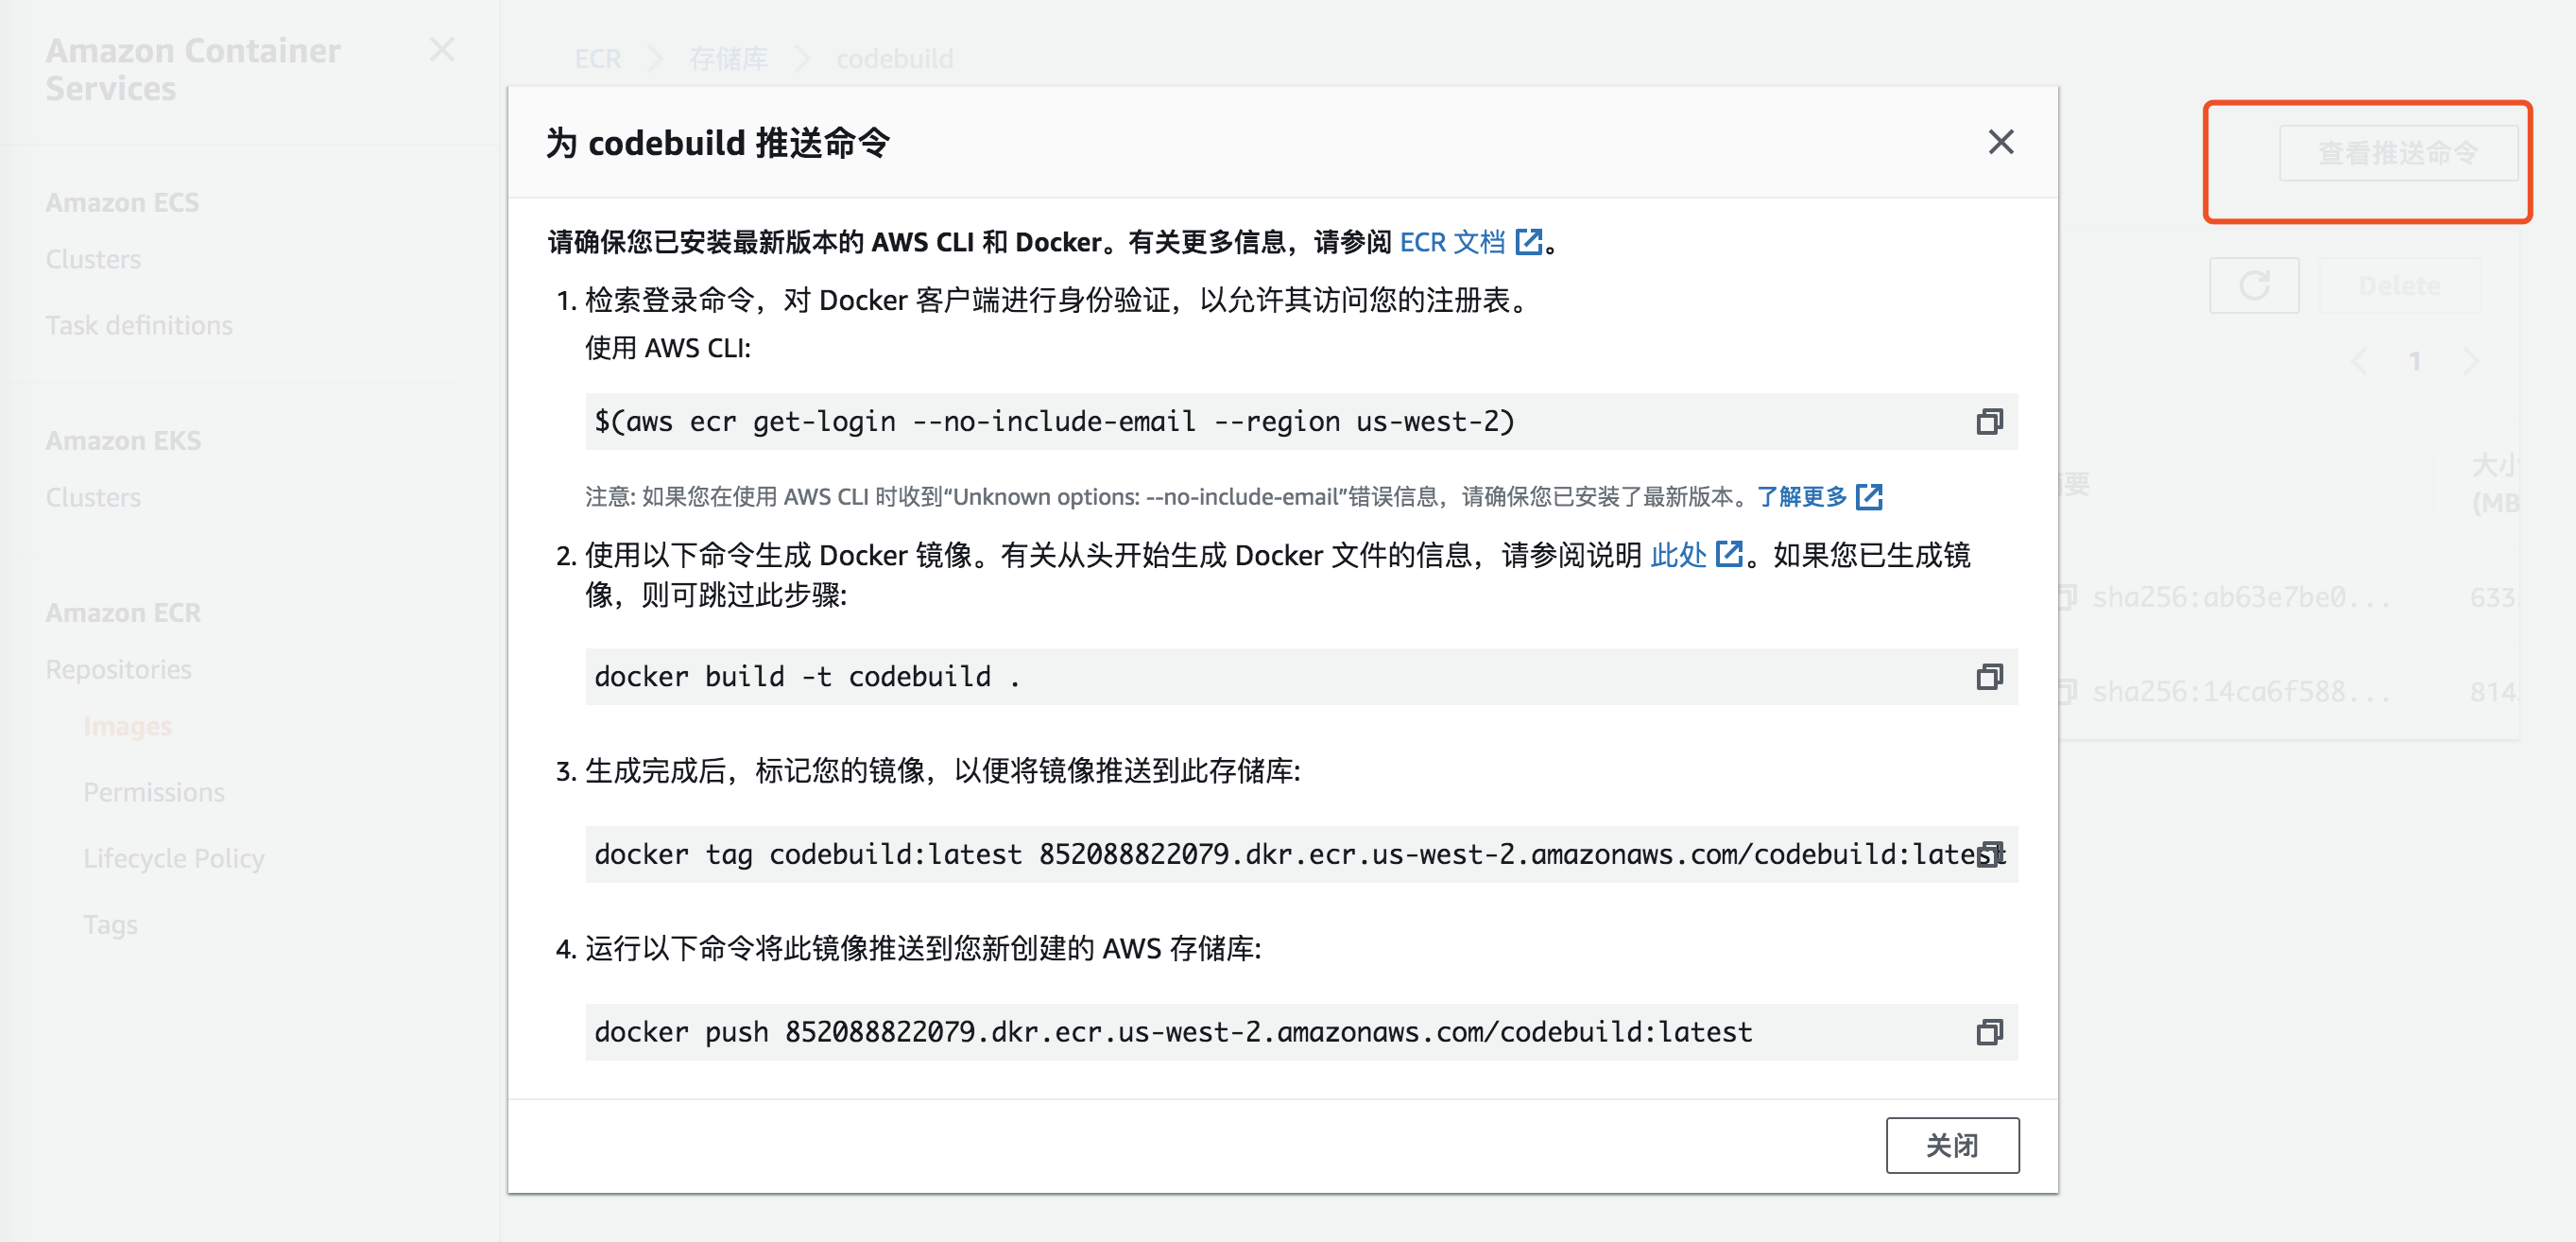
Task: Click the external-link icon beside 此处
Action: [x=1729, y=554]
